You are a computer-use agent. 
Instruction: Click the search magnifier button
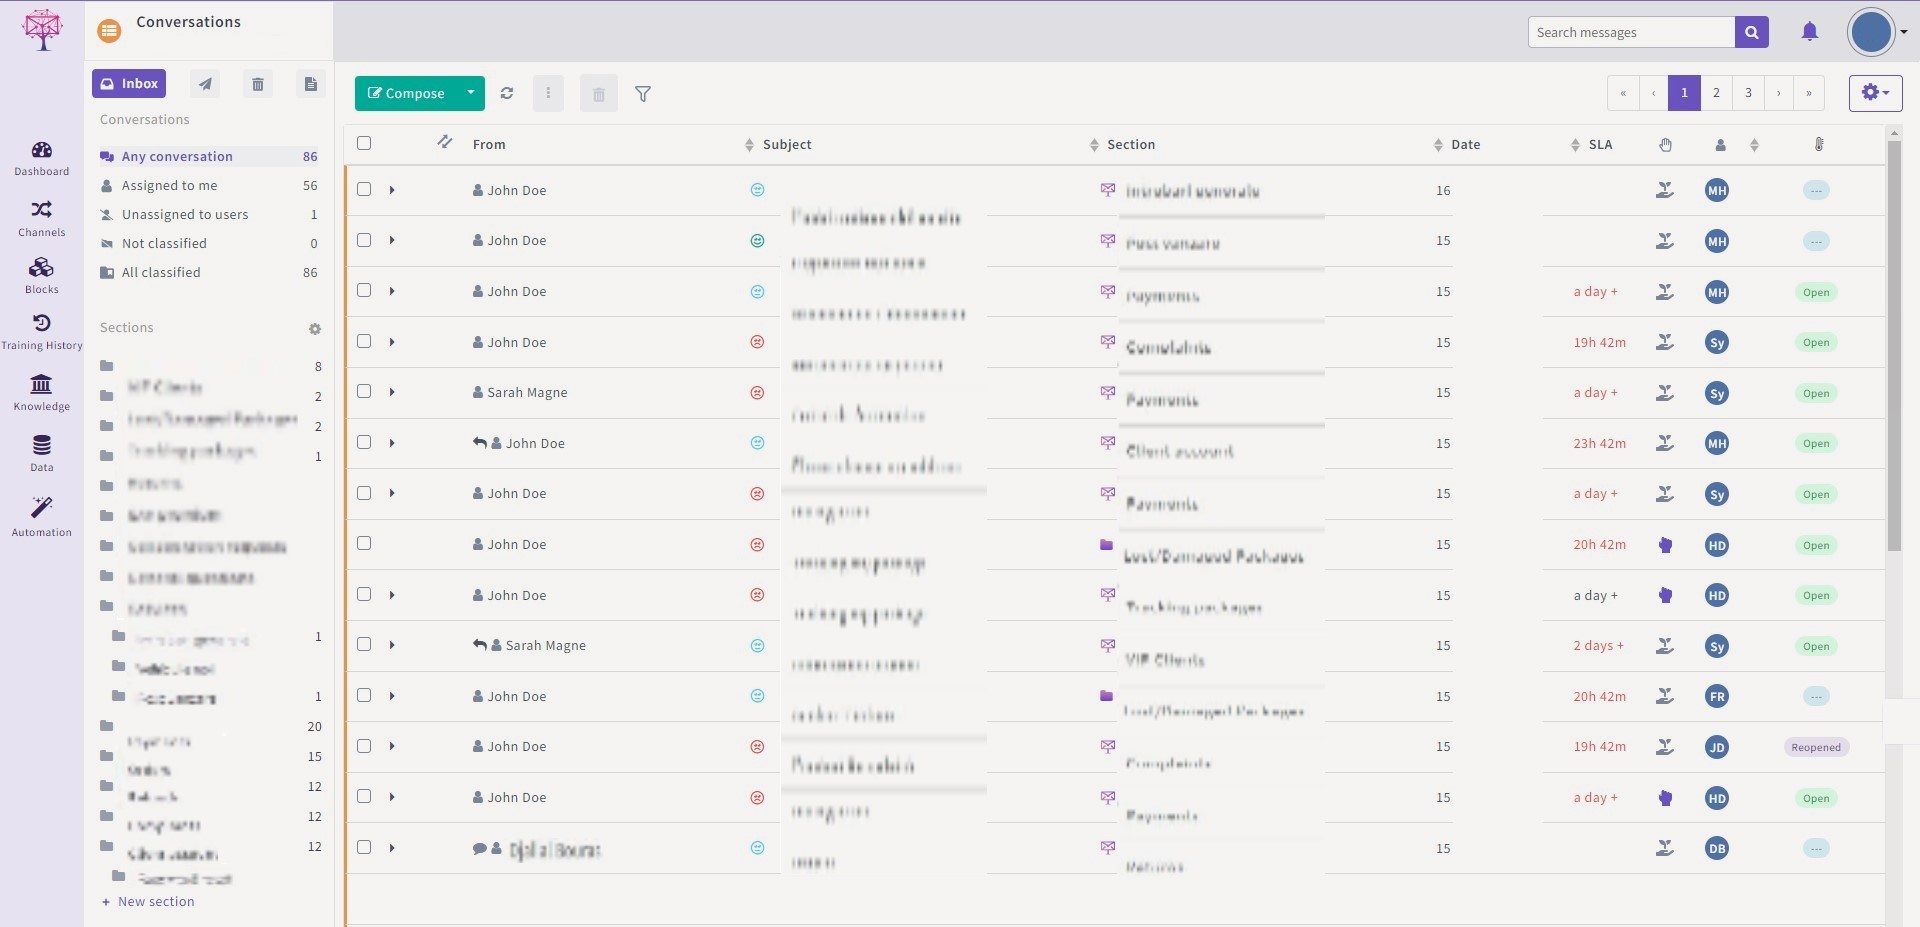tap(1751, 32)
